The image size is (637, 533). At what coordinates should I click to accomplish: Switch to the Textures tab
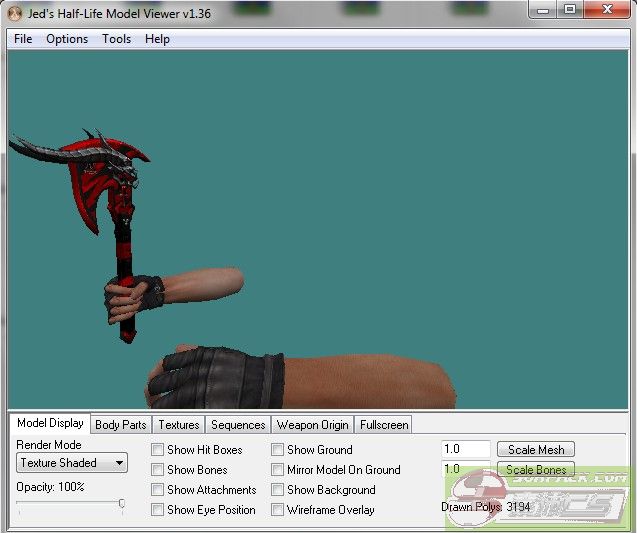(179, 425)
